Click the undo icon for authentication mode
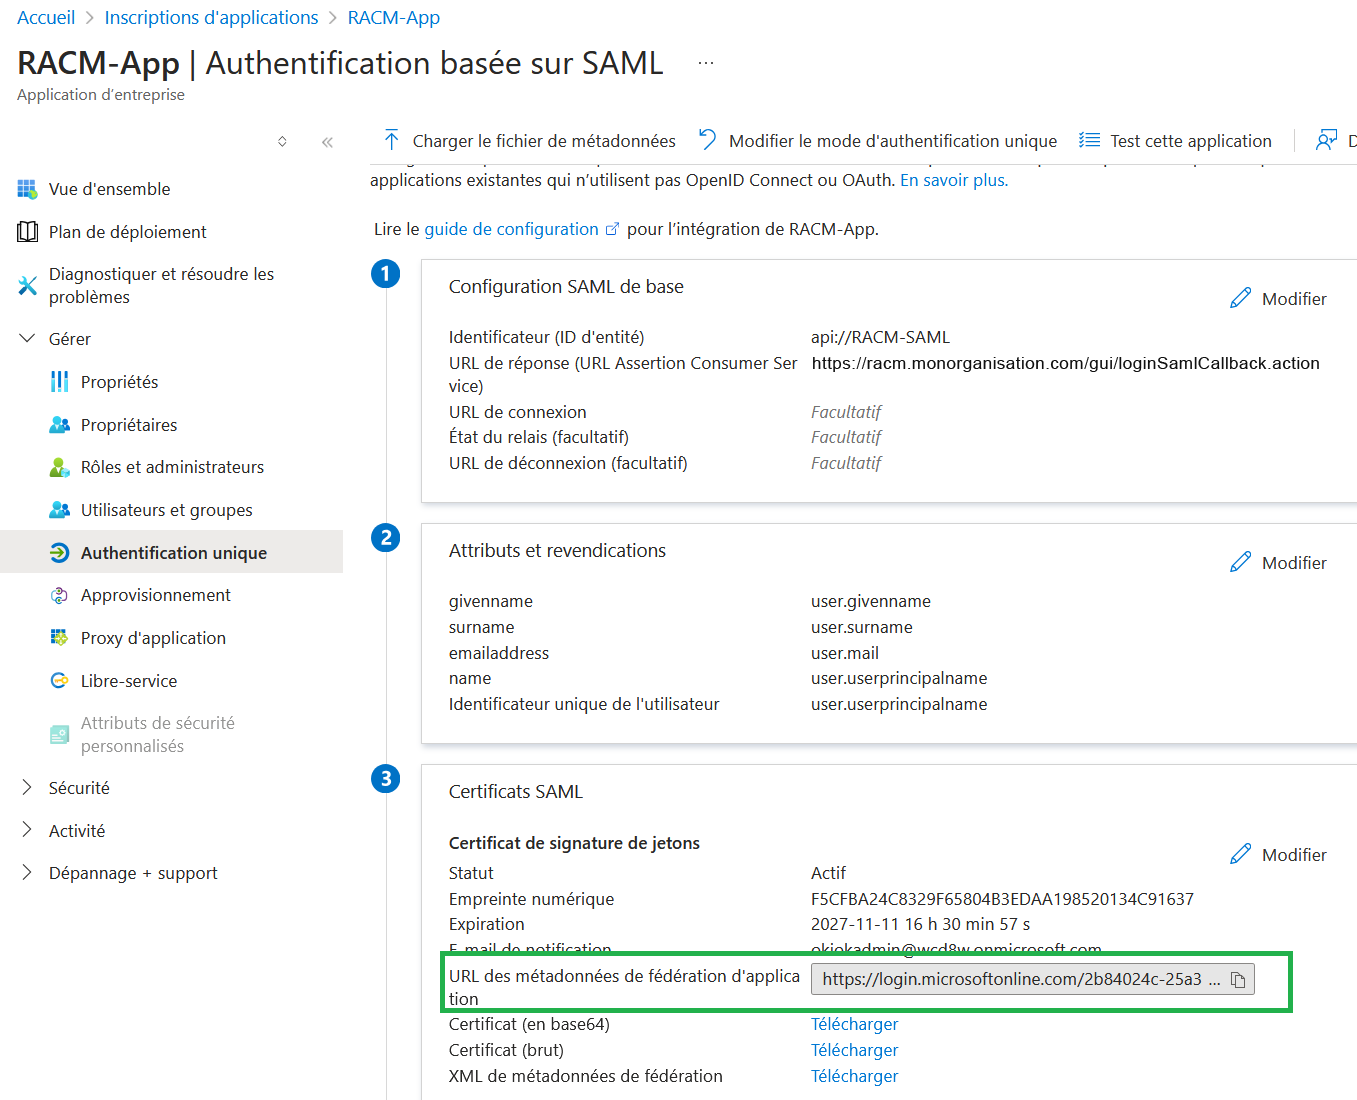Screen dimensions: 1357x1100 tap(708, 140)
